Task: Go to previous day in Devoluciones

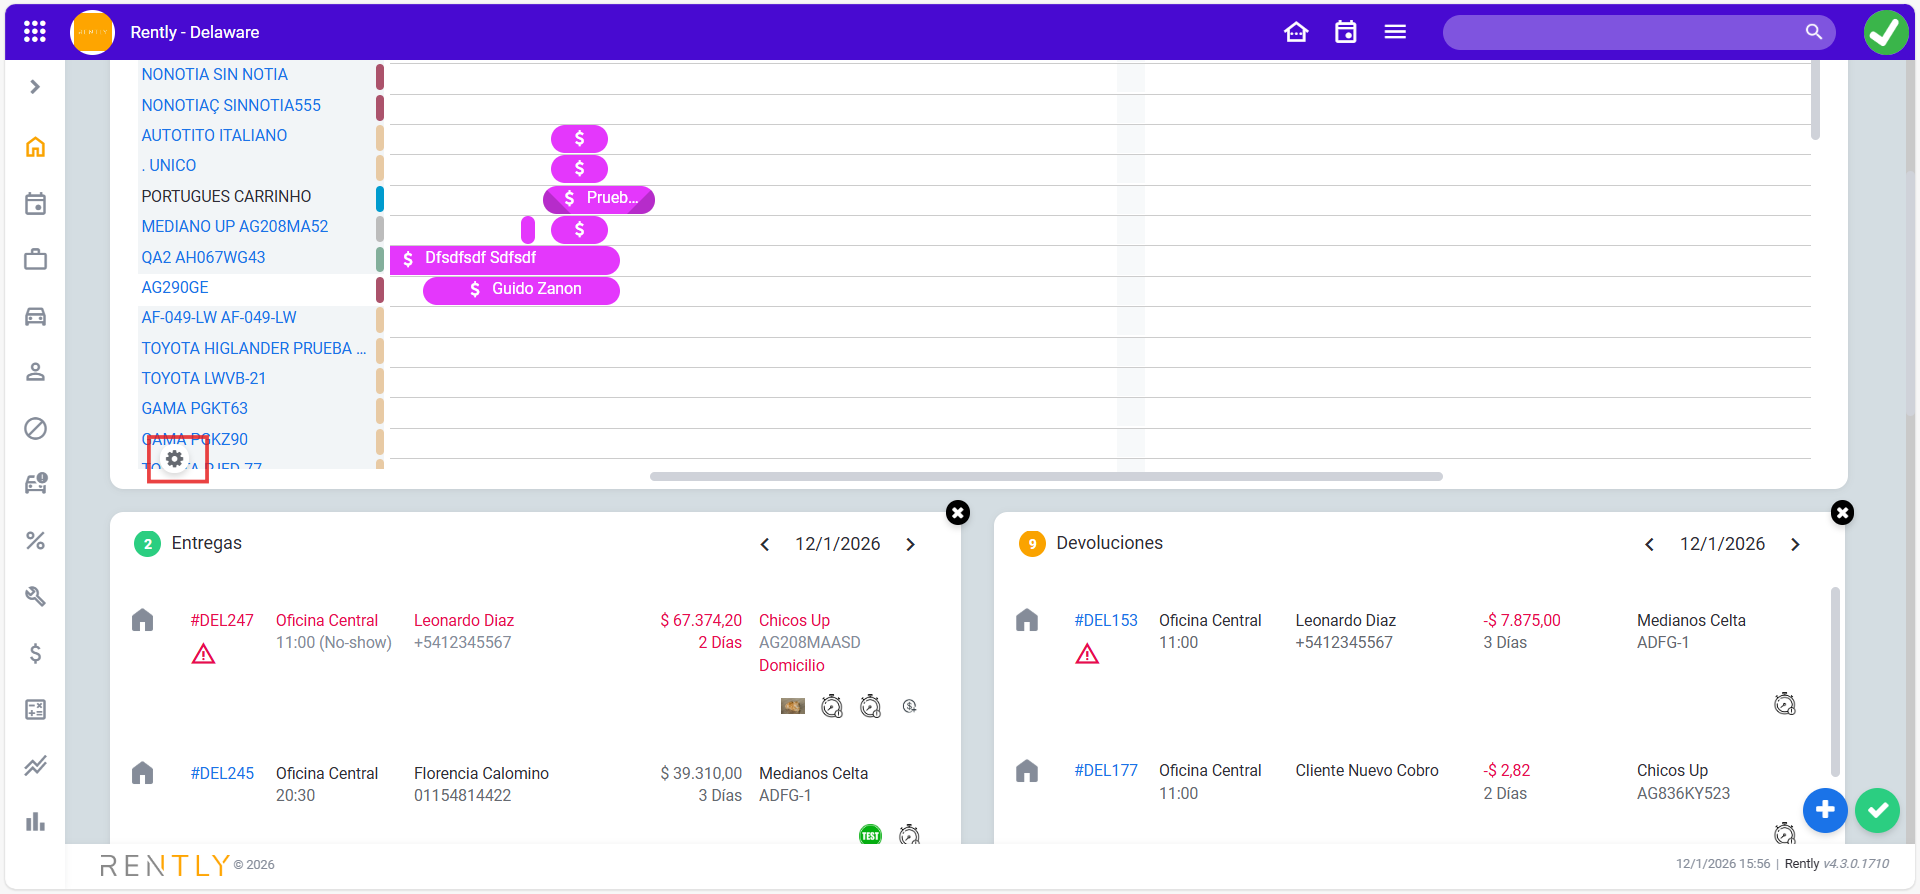Action: pyautogui.click(x=1649, y=544)
